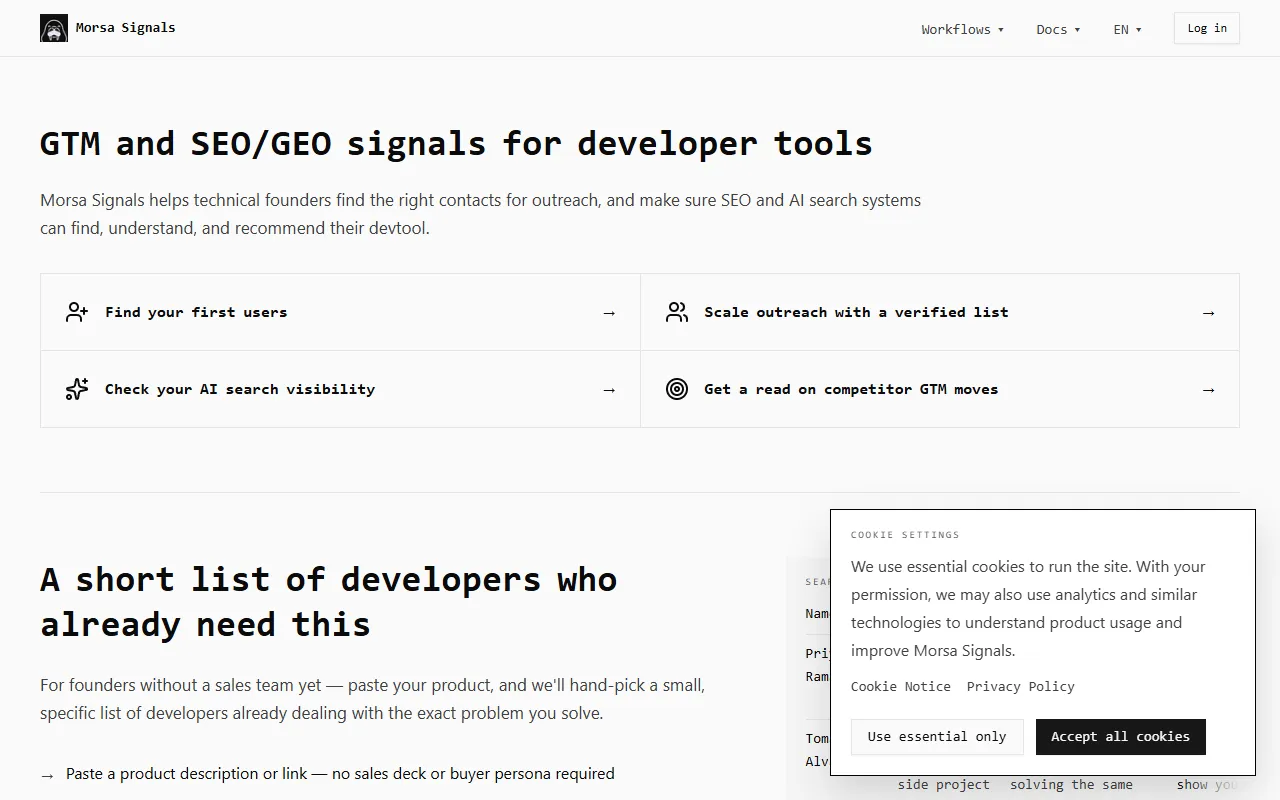Image resolution: width=1280 pixels, height=800 pixels.
Task: Click the people icon beside Scale outreach
Action: pos(677,312)
